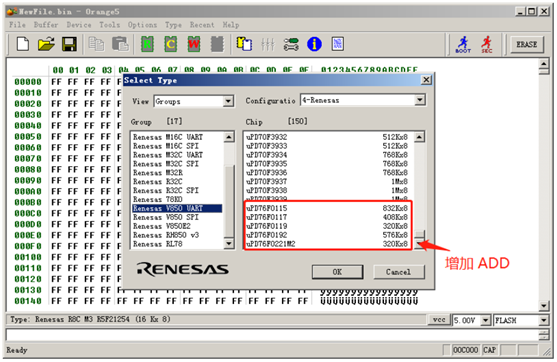Open the blue info icon
The height and width of the screenshot is (362, 557).
tap(314, 44)
